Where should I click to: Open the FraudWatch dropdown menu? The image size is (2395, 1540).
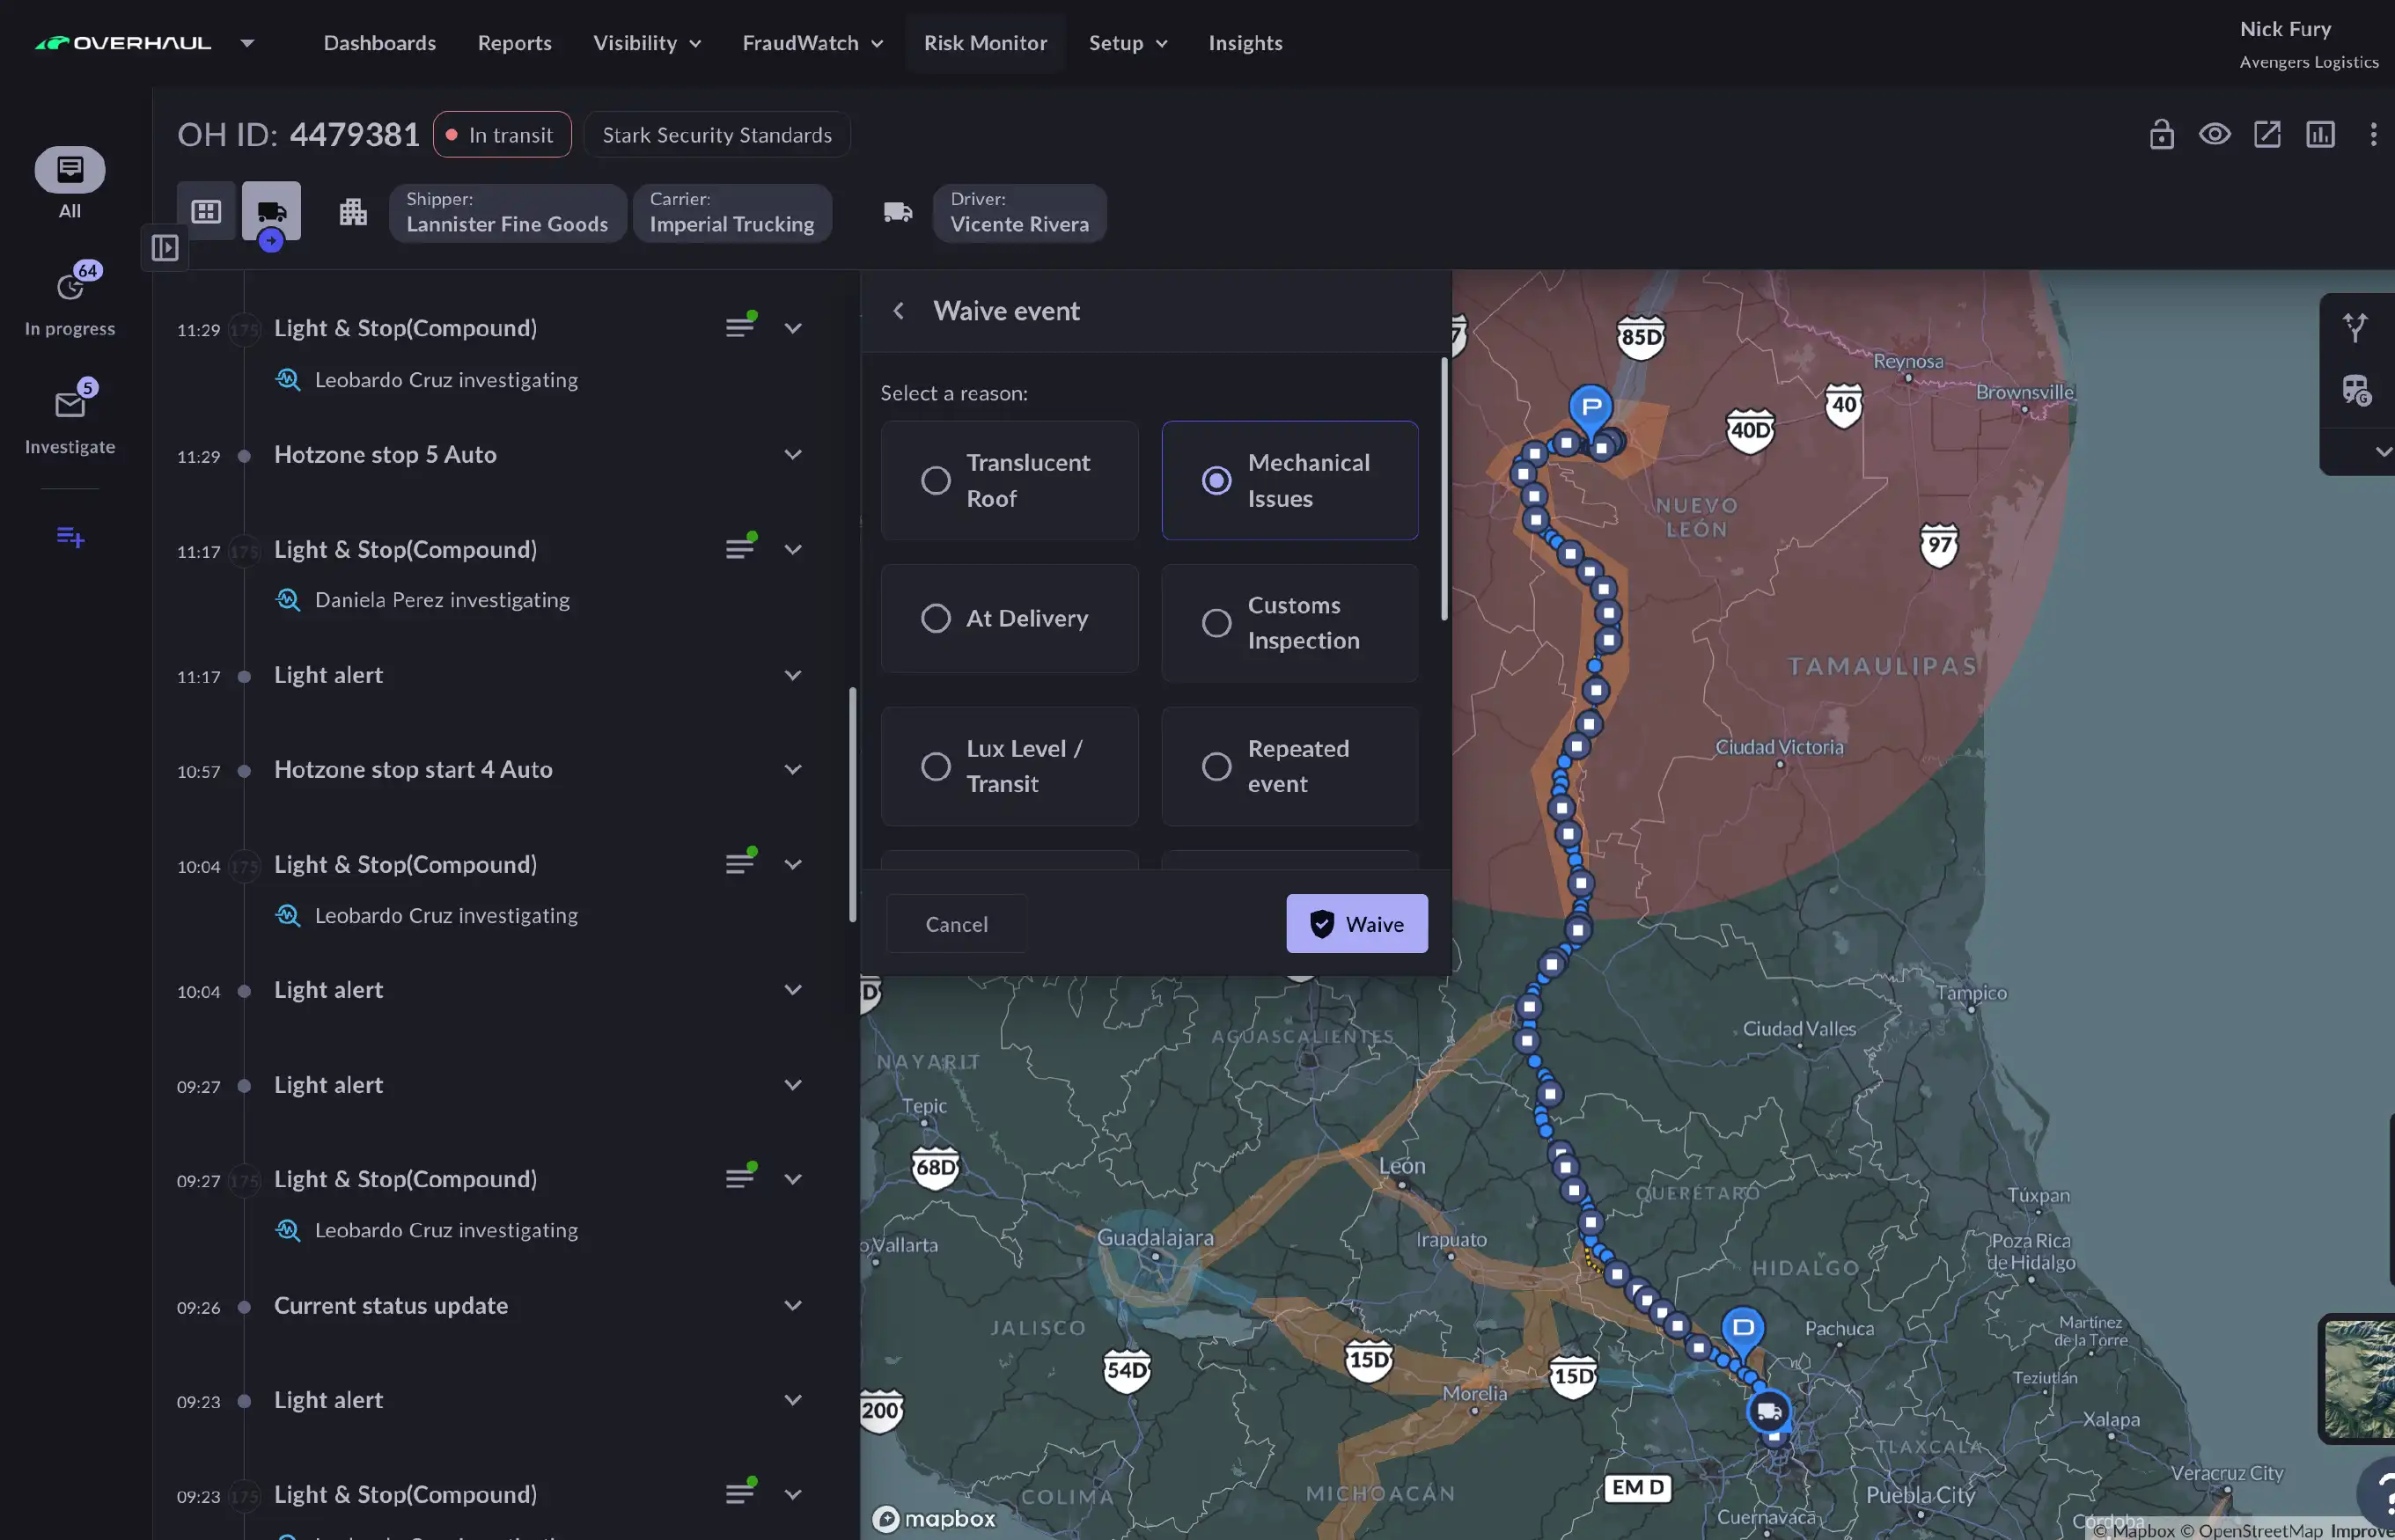pyautogui.click(x=812, y=43)
